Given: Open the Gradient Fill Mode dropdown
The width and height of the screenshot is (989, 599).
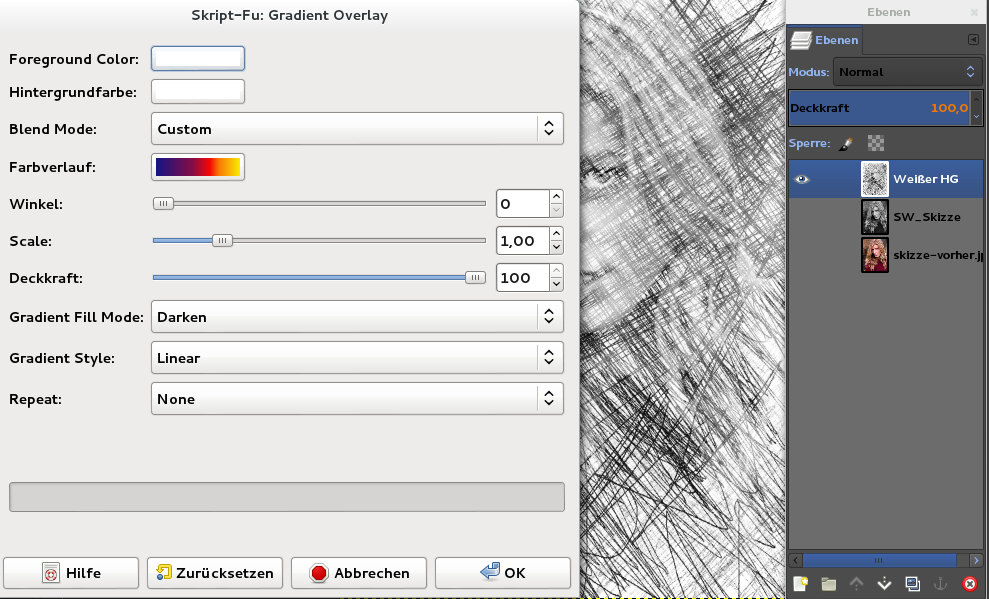Looking at the screenshot, I should pos(357,317).
